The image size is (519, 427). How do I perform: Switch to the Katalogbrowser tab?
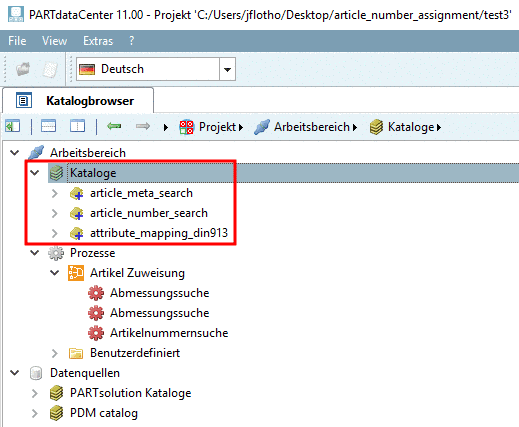coord(78,101)
